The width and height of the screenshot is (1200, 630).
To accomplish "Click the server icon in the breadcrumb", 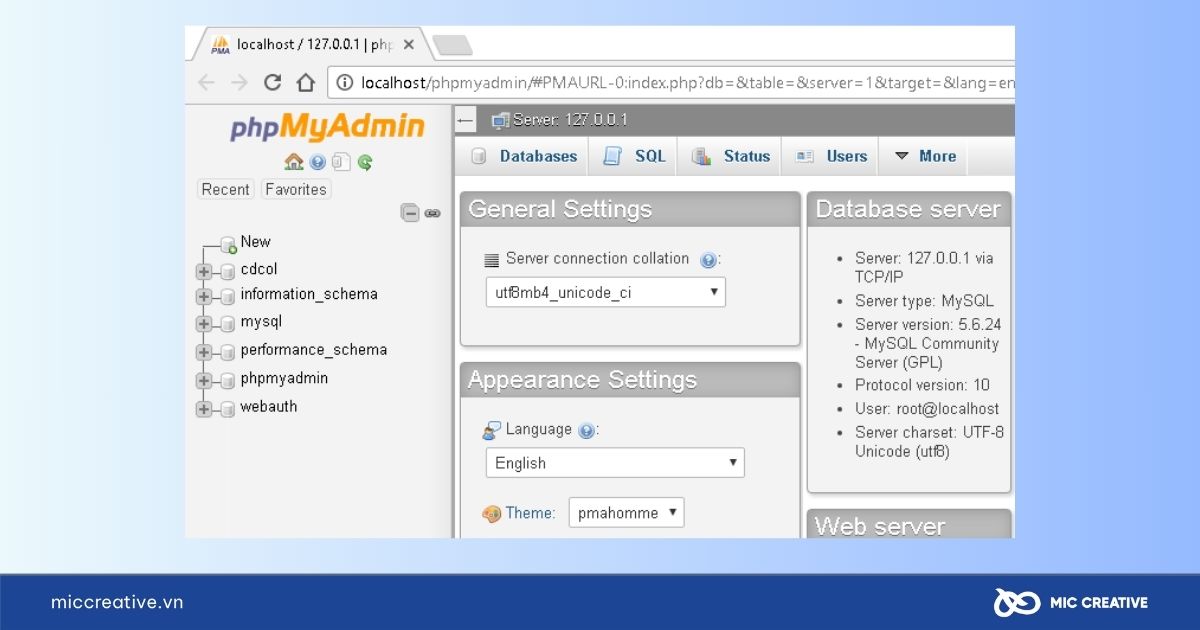I will point(500,120).
